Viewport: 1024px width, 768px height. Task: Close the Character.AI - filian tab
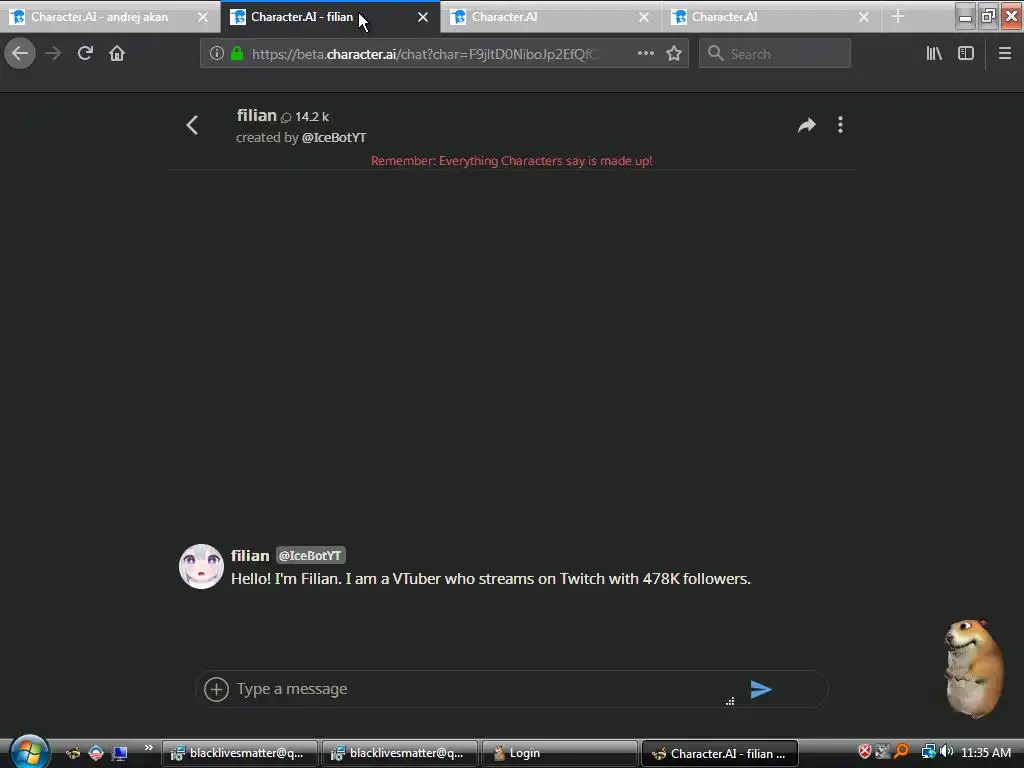point(423,17)
